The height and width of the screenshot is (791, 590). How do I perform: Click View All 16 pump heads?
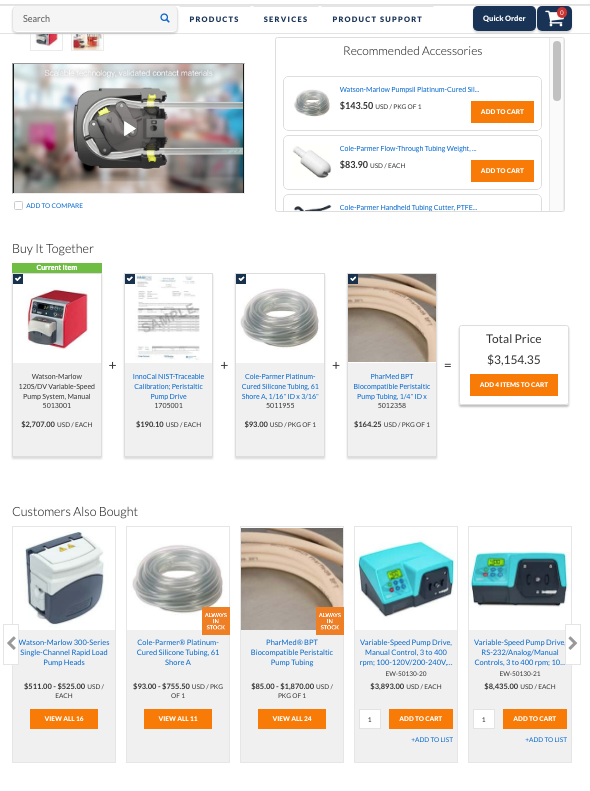[64, 719]
